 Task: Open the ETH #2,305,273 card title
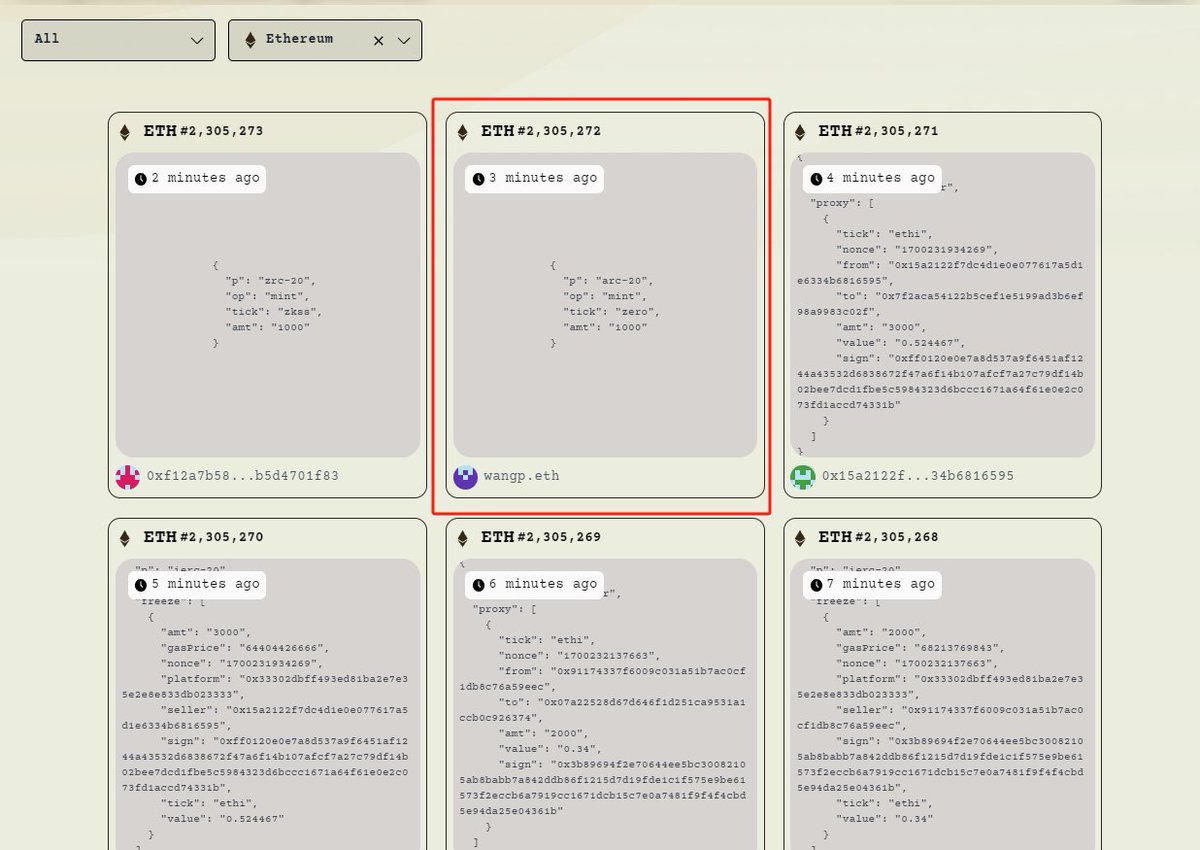click(x=204, y=131)
